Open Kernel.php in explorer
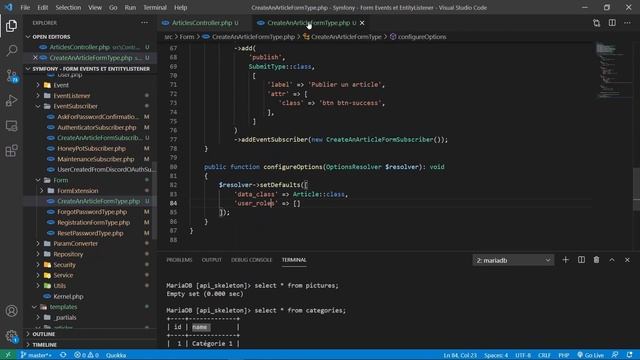This screenshot has width=640, height=360. pos(68,296)
